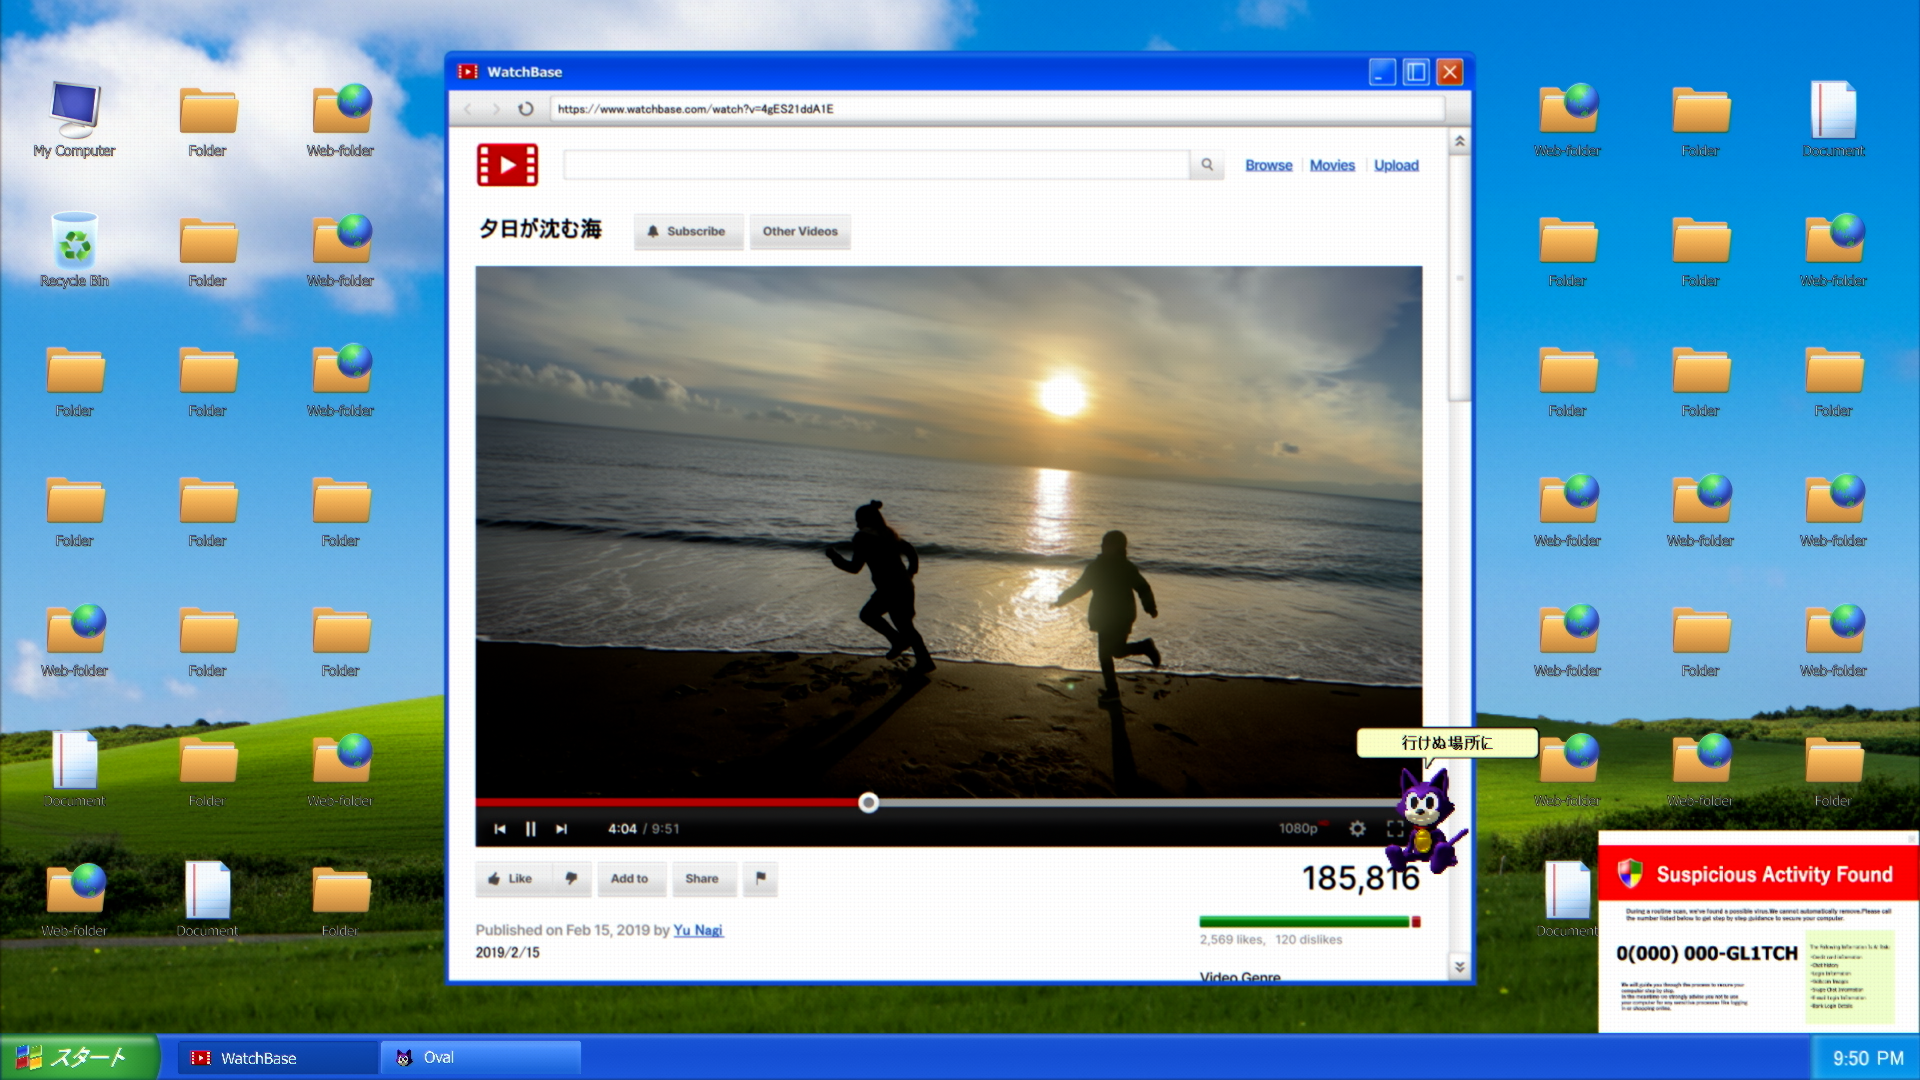This screenshot has height=1080, width=1920.
Task: Click the WatchBase film logo
Action: pyautogui.click(x=507, y=165)
